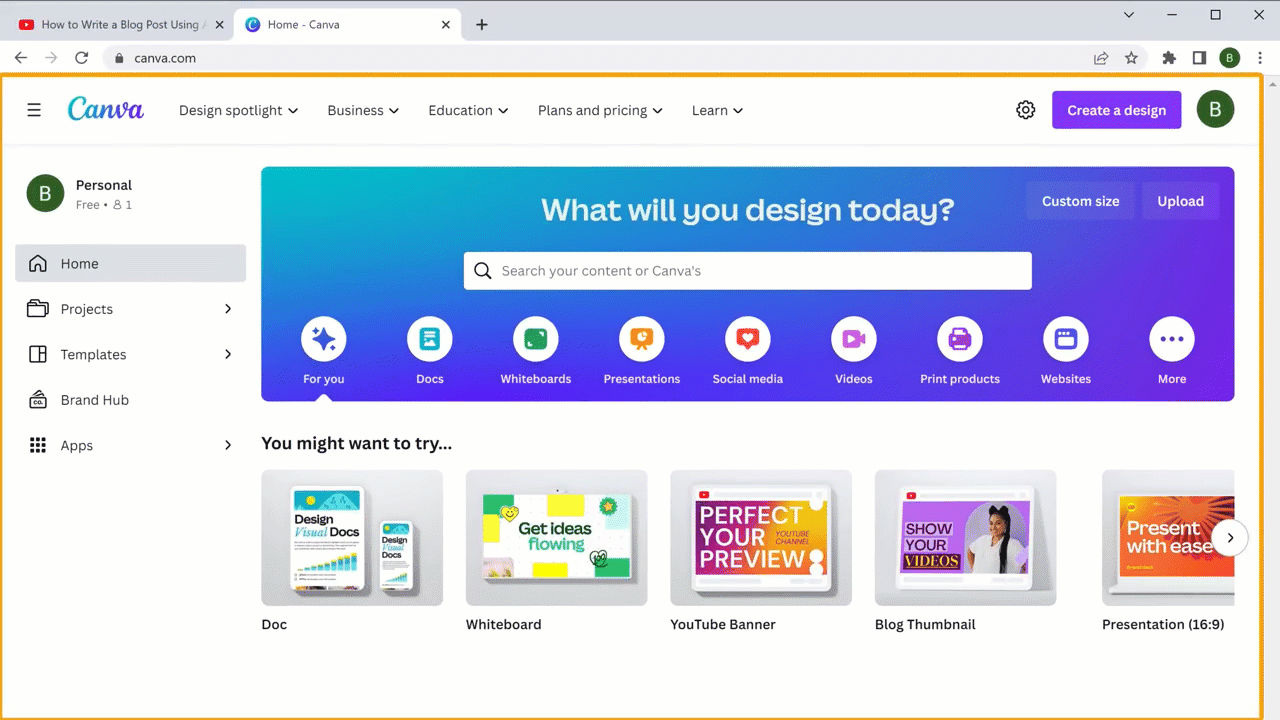The width and height of the screenshot is (1280, 720).
Task: Expand the Design spotlight menu
Action: (x=238, y=110)
